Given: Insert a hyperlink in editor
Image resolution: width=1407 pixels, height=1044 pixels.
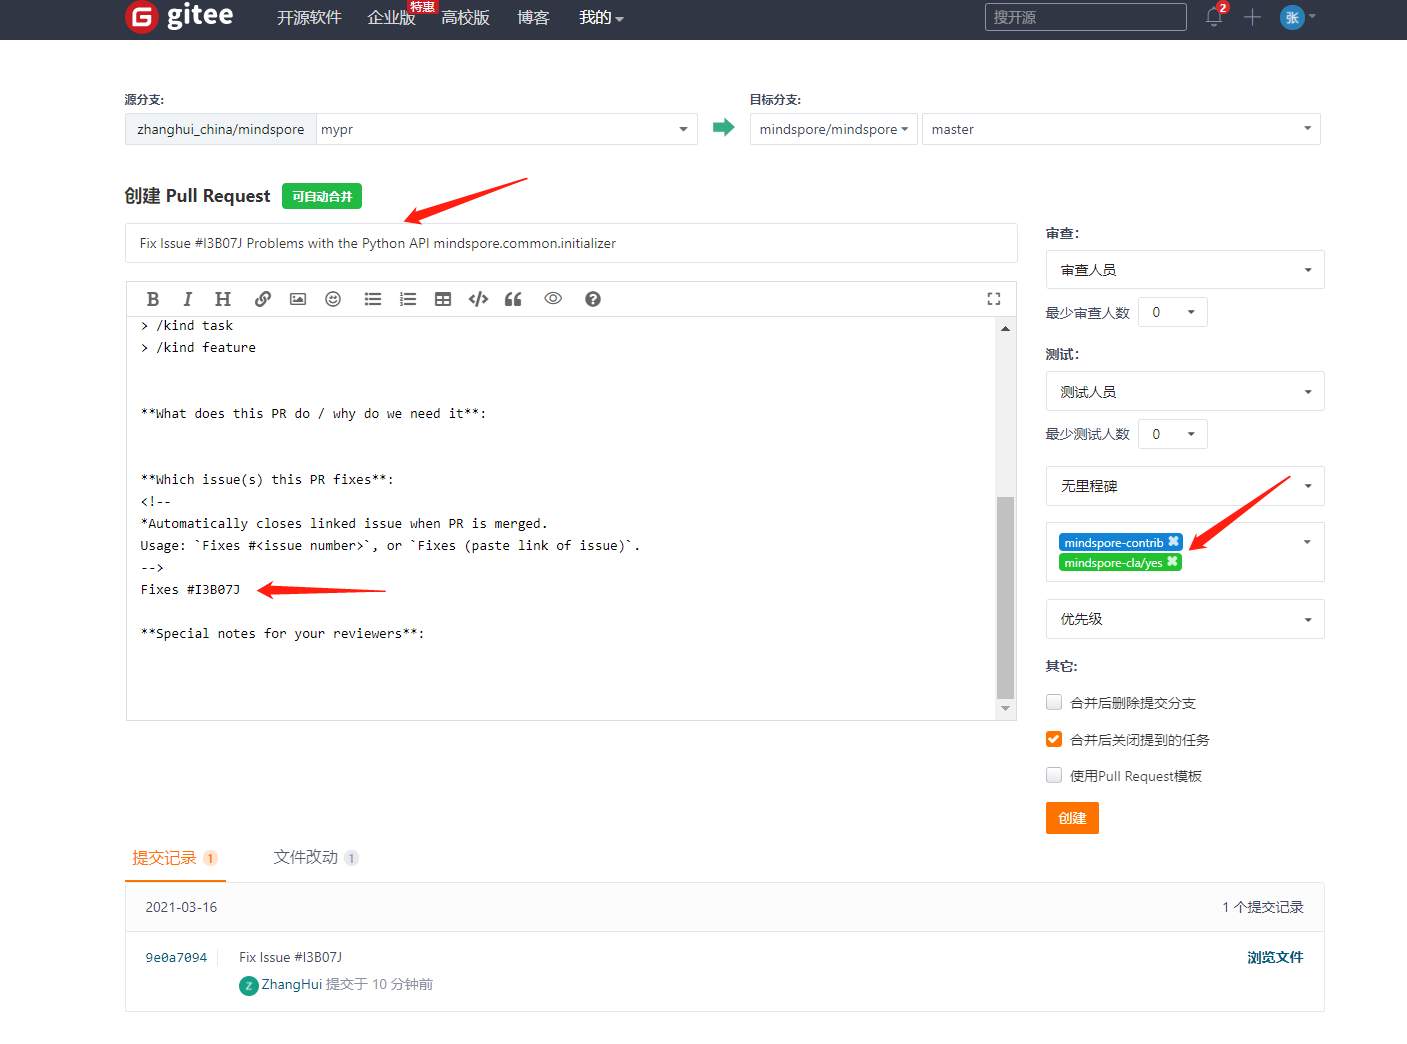Looking at the screenshot, I should pyautogui.click(x=263, y=299).
